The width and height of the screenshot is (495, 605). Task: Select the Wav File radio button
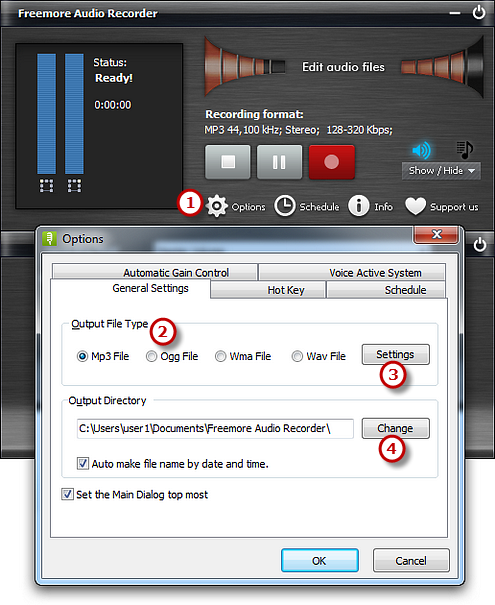pos(297,356)
